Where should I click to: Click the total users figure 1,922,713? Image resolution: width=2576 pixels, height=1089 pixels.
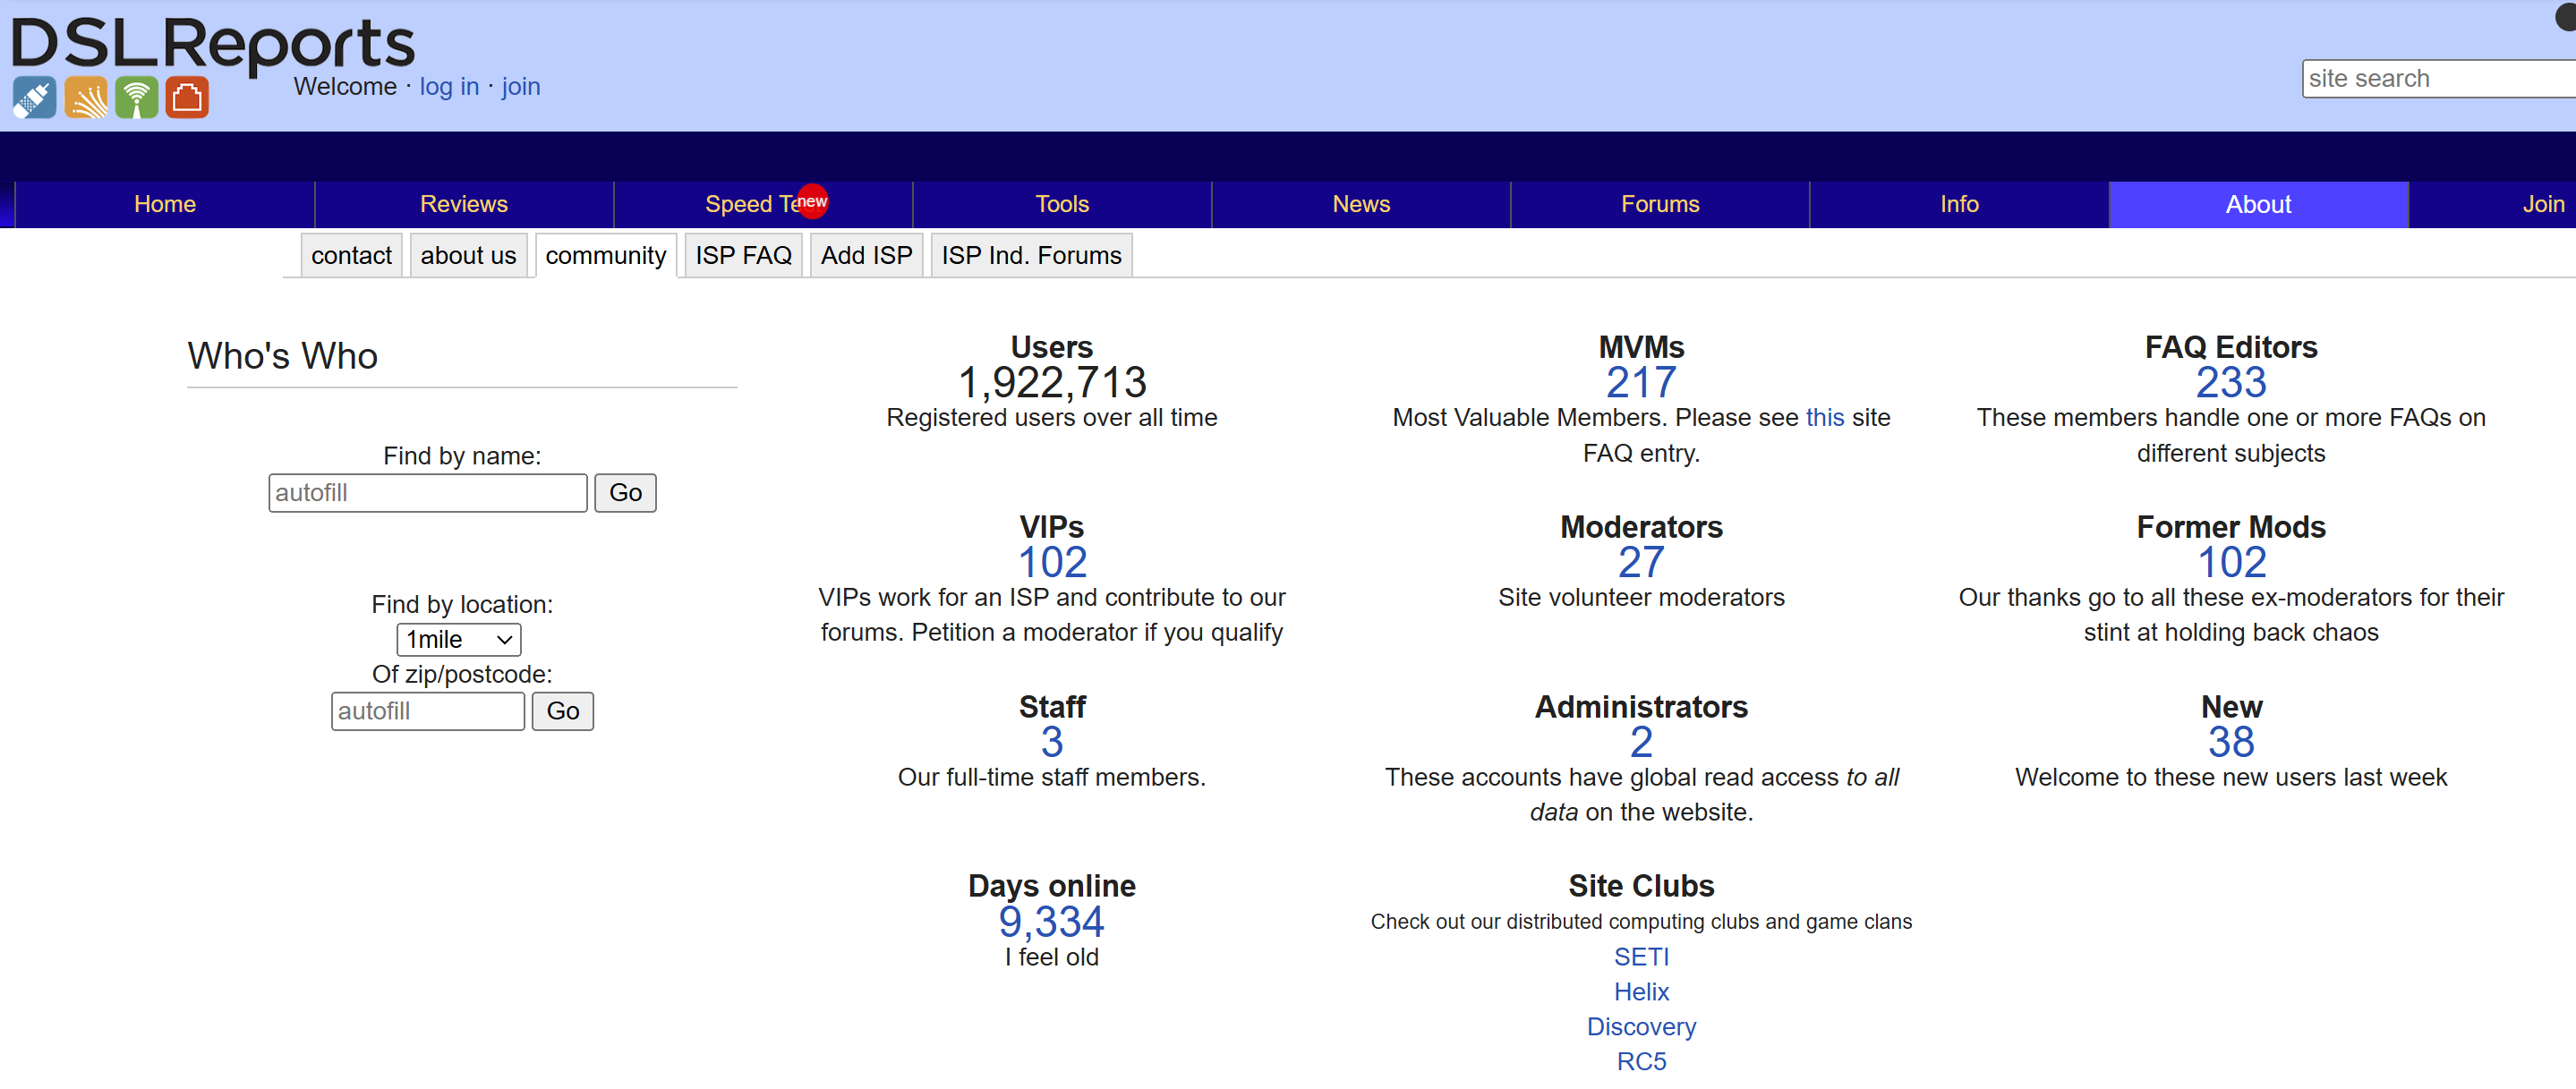(1052, 382)
